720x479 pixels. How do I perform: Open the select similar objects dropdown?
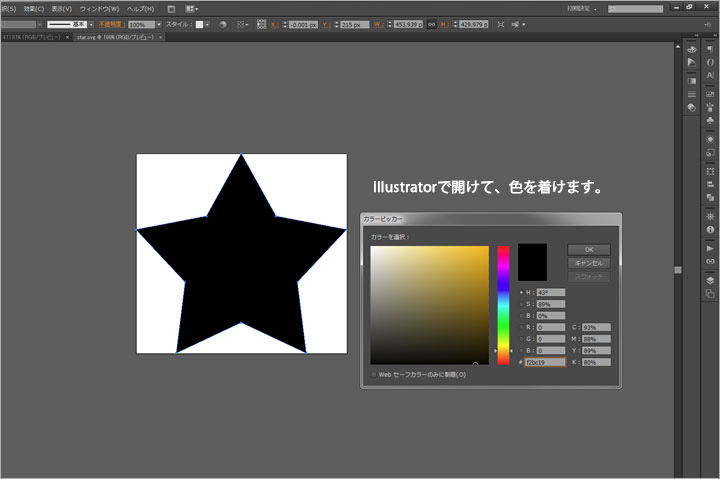[x=519, y=24]
